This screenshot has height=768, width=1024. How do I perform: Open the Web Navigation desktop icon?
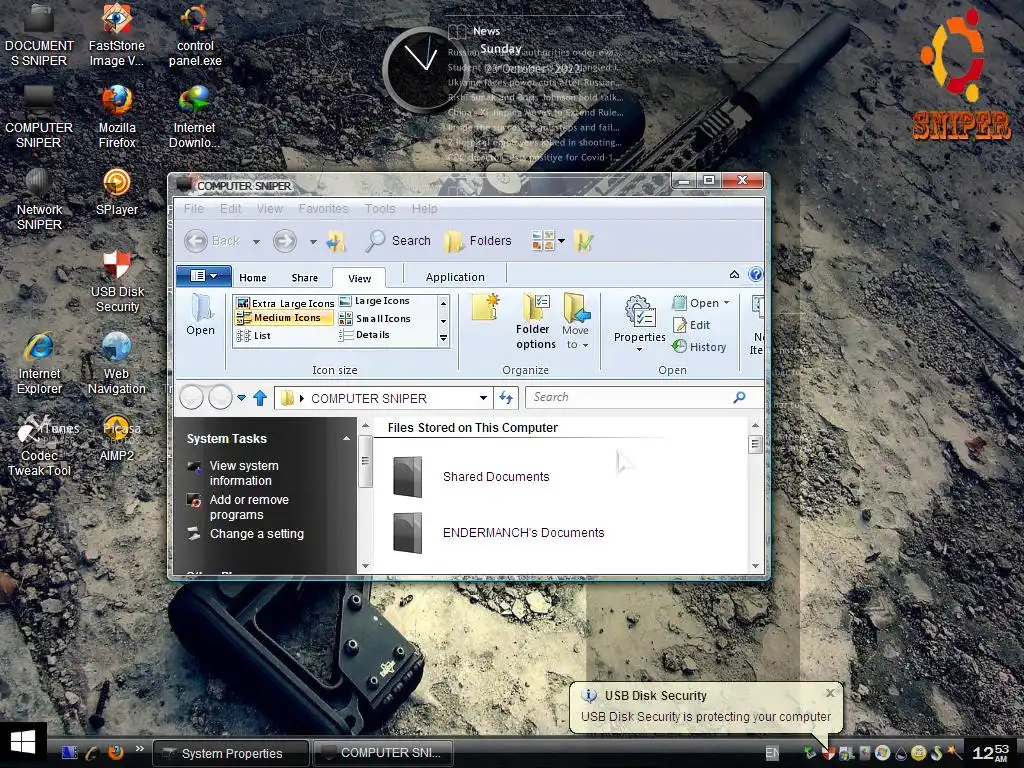117,362
